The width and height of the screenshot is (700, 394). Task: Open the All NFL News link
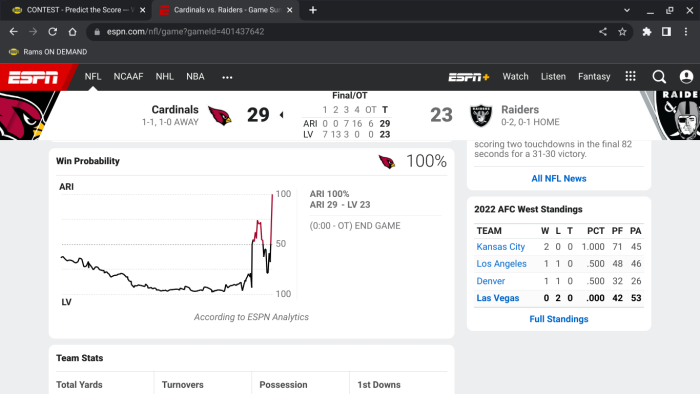click(558, 178)
